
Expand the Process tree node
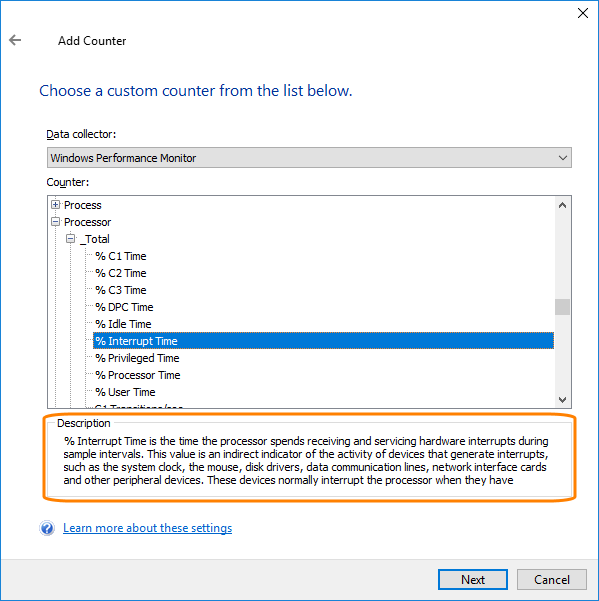coord(56,205)
